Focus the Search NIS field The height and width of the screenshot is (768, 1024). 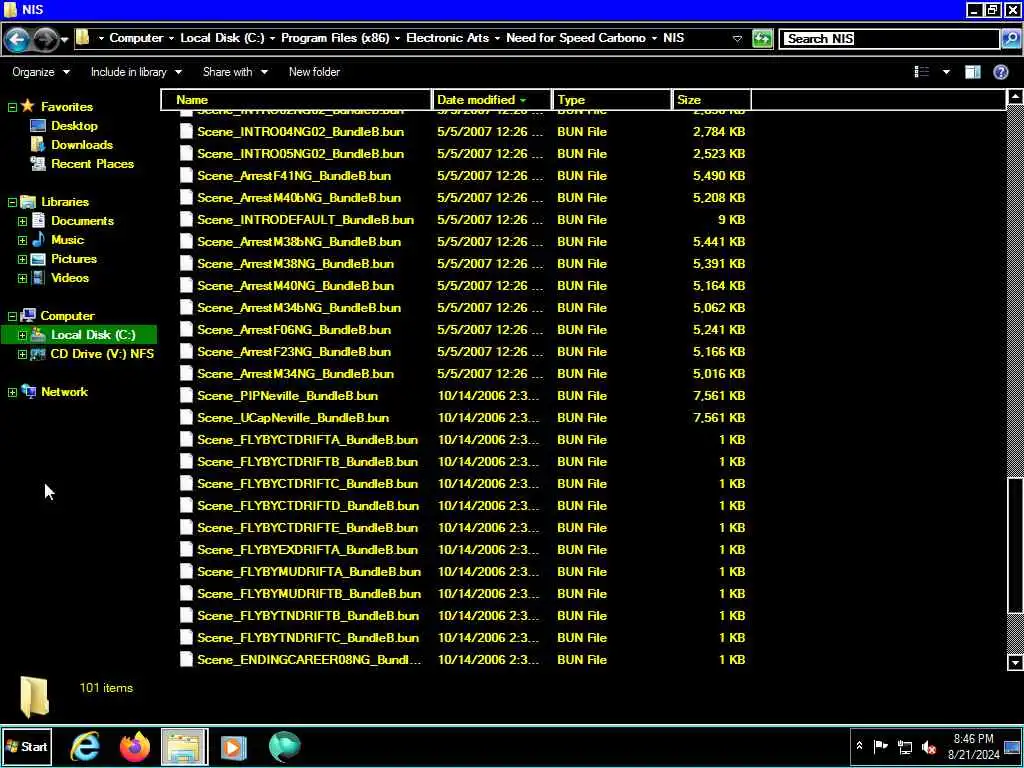pyautogui.click(x=890, y=39)
